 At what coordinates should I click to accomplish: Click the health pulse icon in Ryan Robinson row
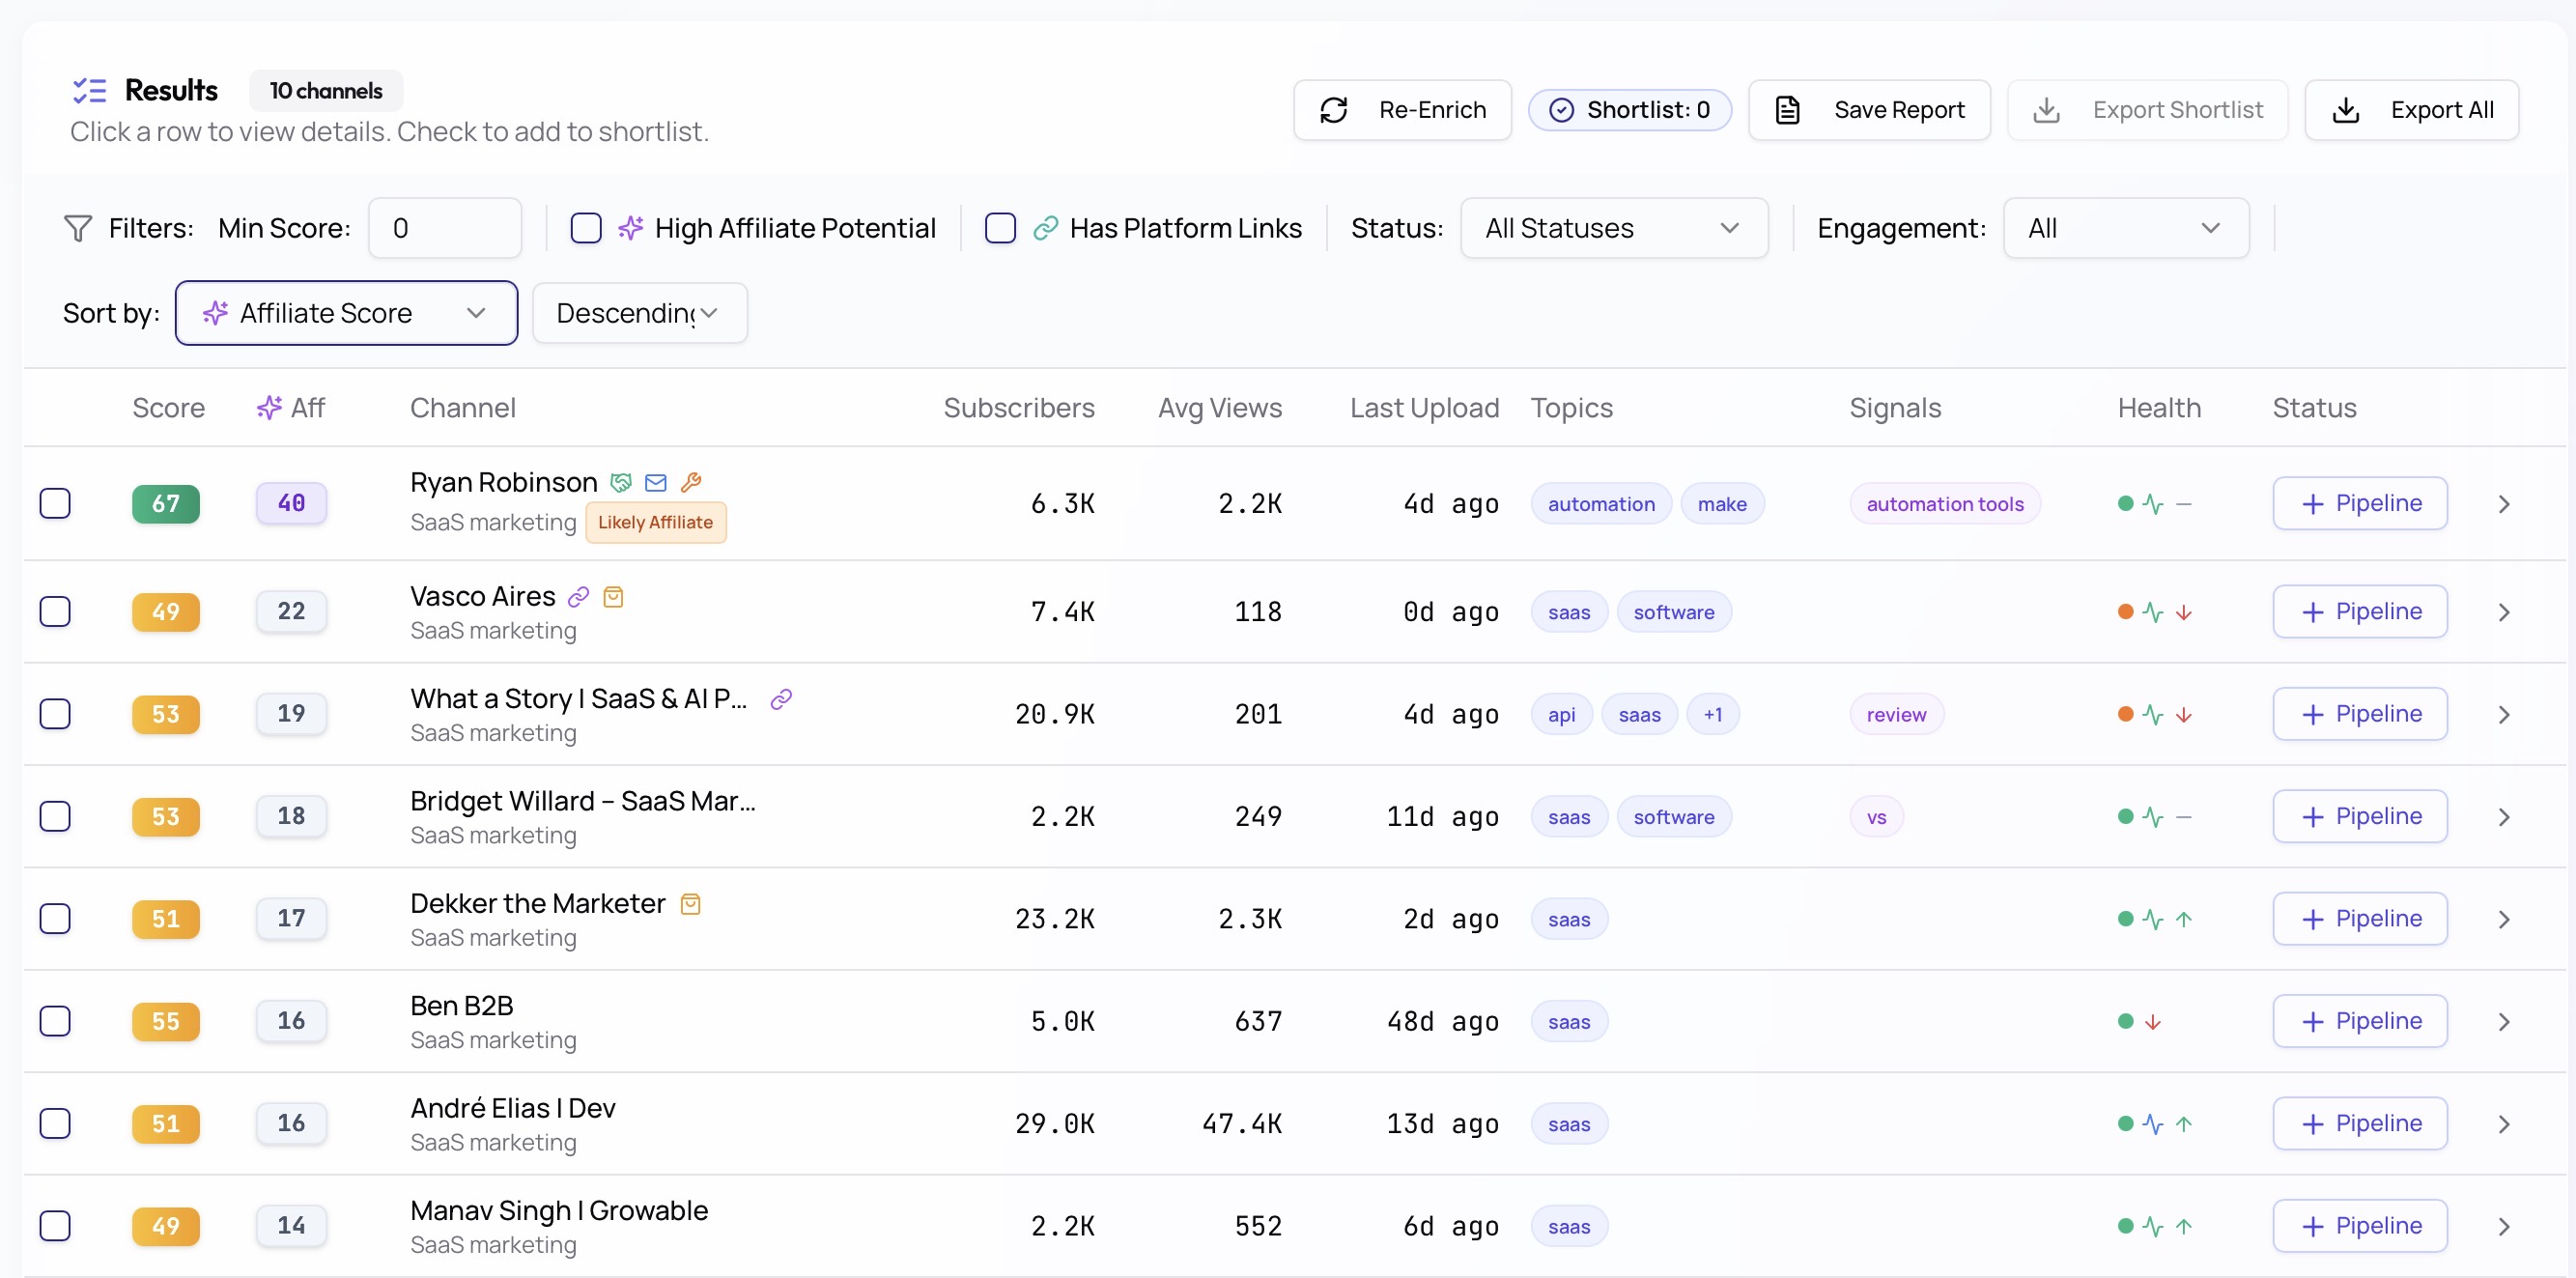click(2153, 504)
